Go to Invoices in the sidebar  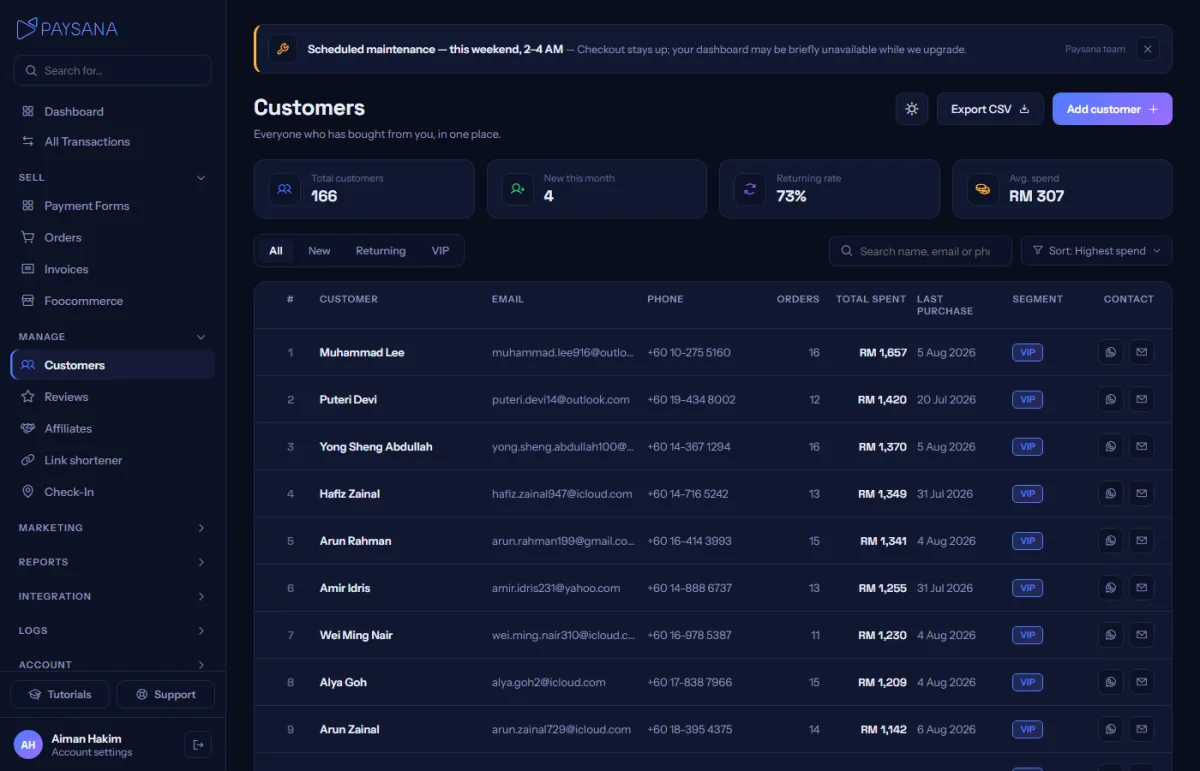pos(112,269)
